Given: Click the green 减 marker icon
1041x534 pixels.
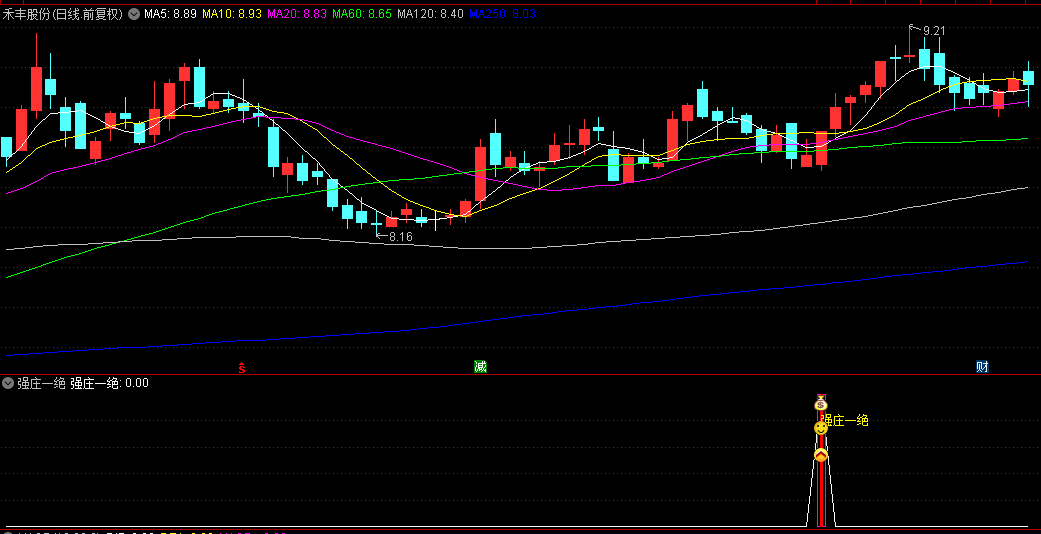Looking at the screenshot, I should [x=480, y=367].
